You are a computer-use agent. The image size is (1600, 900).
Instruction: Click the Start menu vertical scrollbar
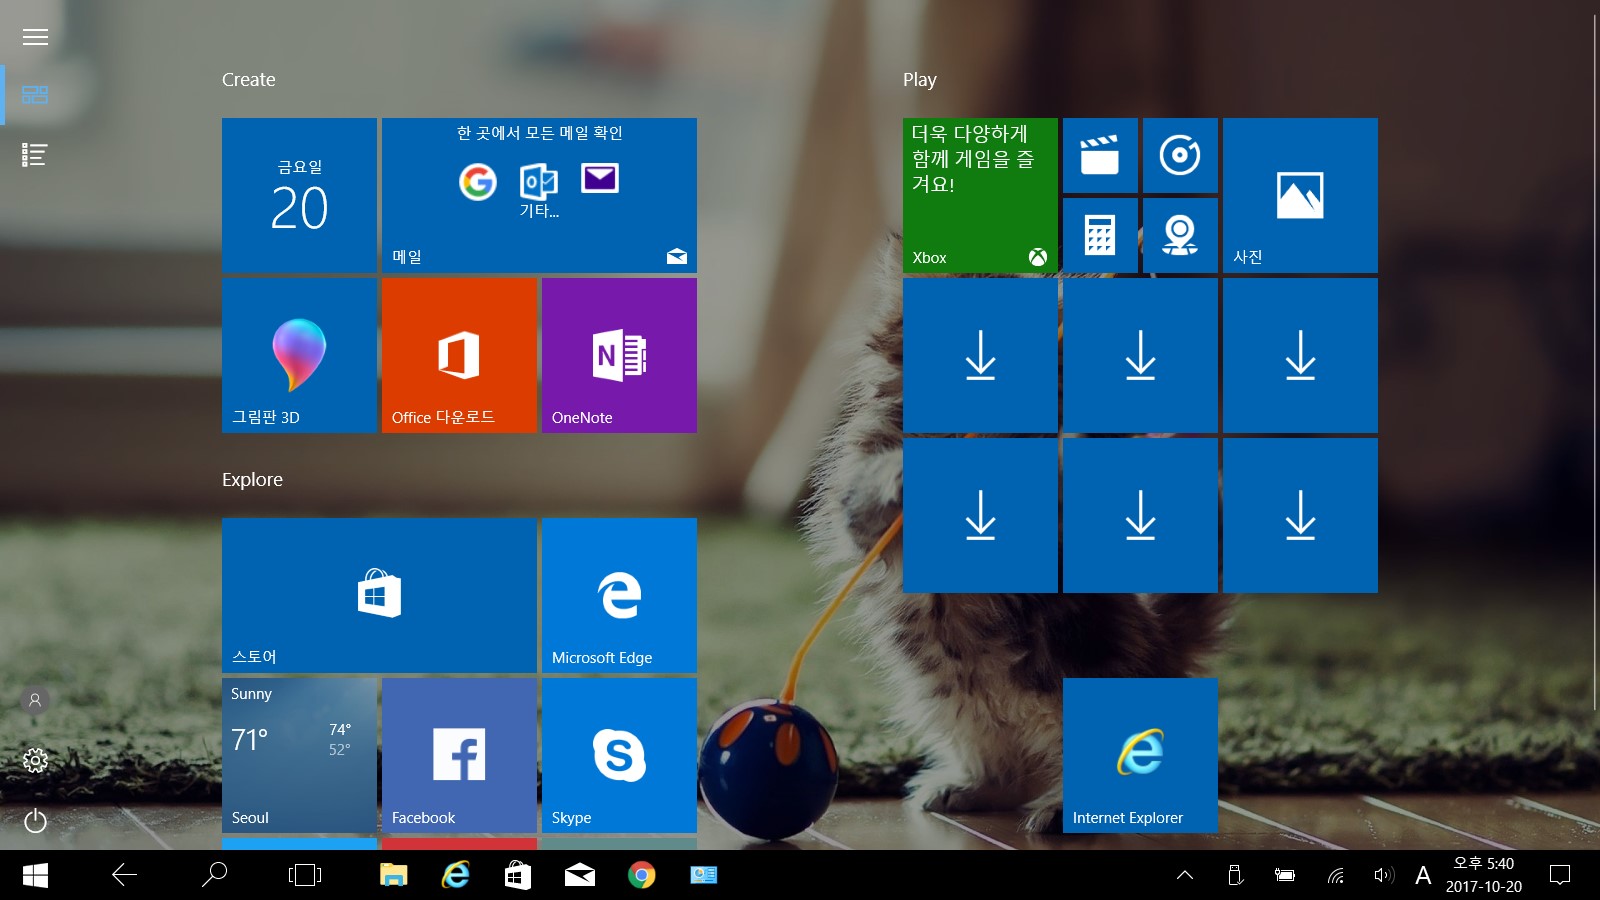pyautogui.click(x=1596, y=362)
